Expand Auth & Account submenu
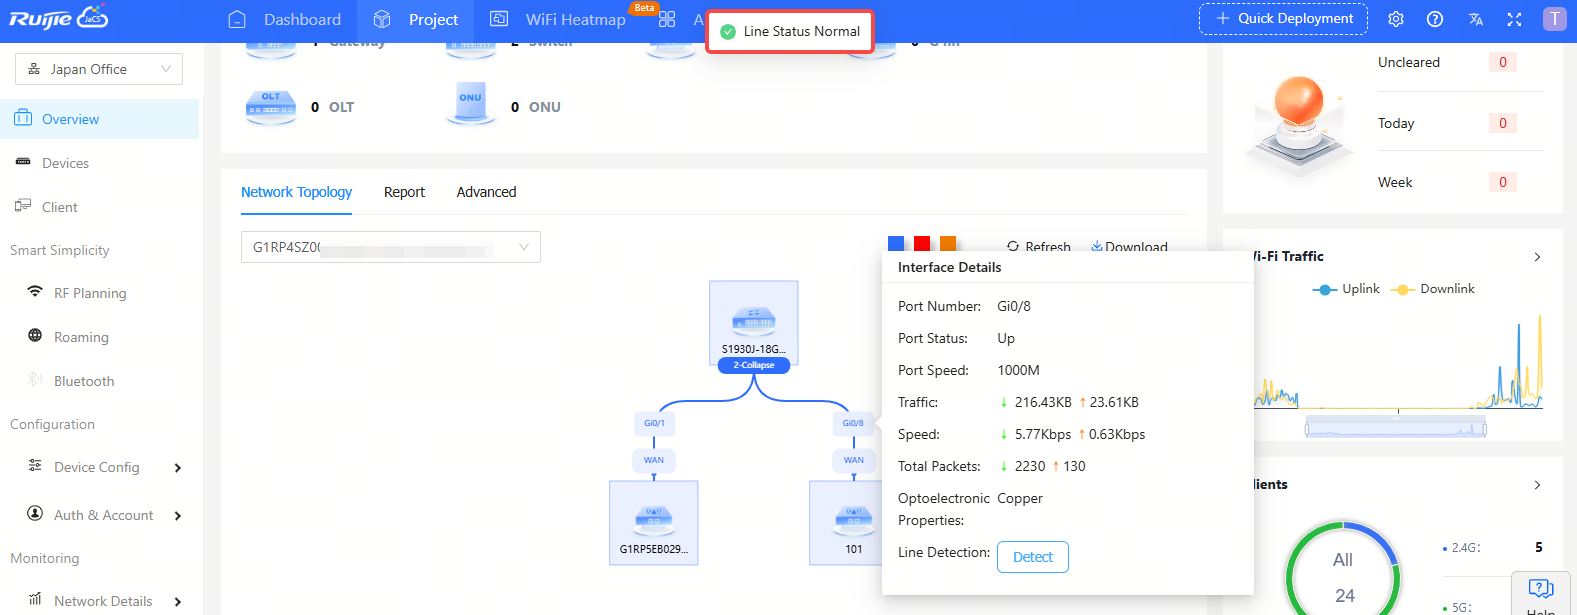Viewport: 1577px width, 615px height. [178, 516]
